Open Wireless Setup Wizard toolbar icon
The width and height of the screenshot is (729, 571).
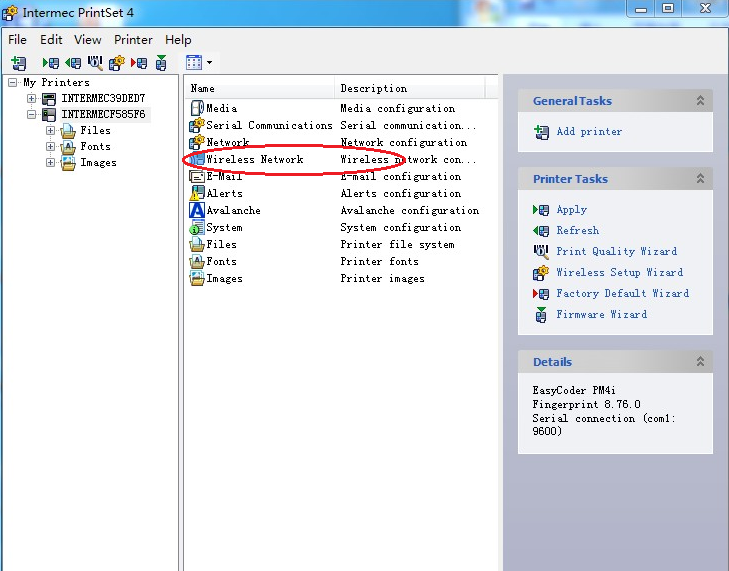[x=117, y=63]
